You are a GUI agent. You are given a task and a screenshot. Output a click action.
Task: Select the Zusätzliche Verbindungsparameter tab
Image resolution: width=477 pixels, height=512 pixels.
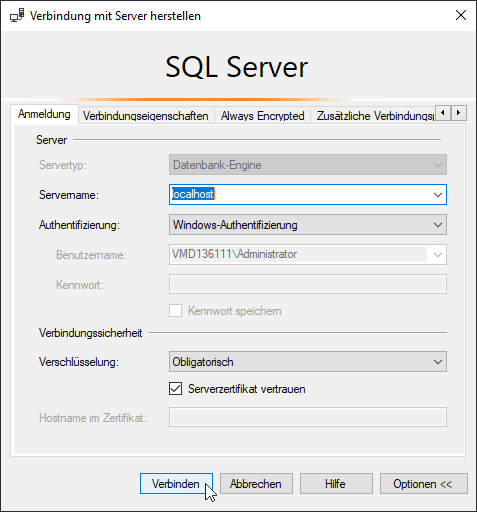pos(373,116)
